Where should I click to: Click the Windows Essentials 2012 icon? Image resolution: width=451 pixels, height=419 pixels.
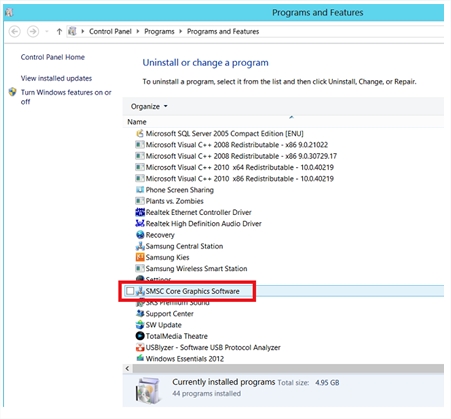140,358
